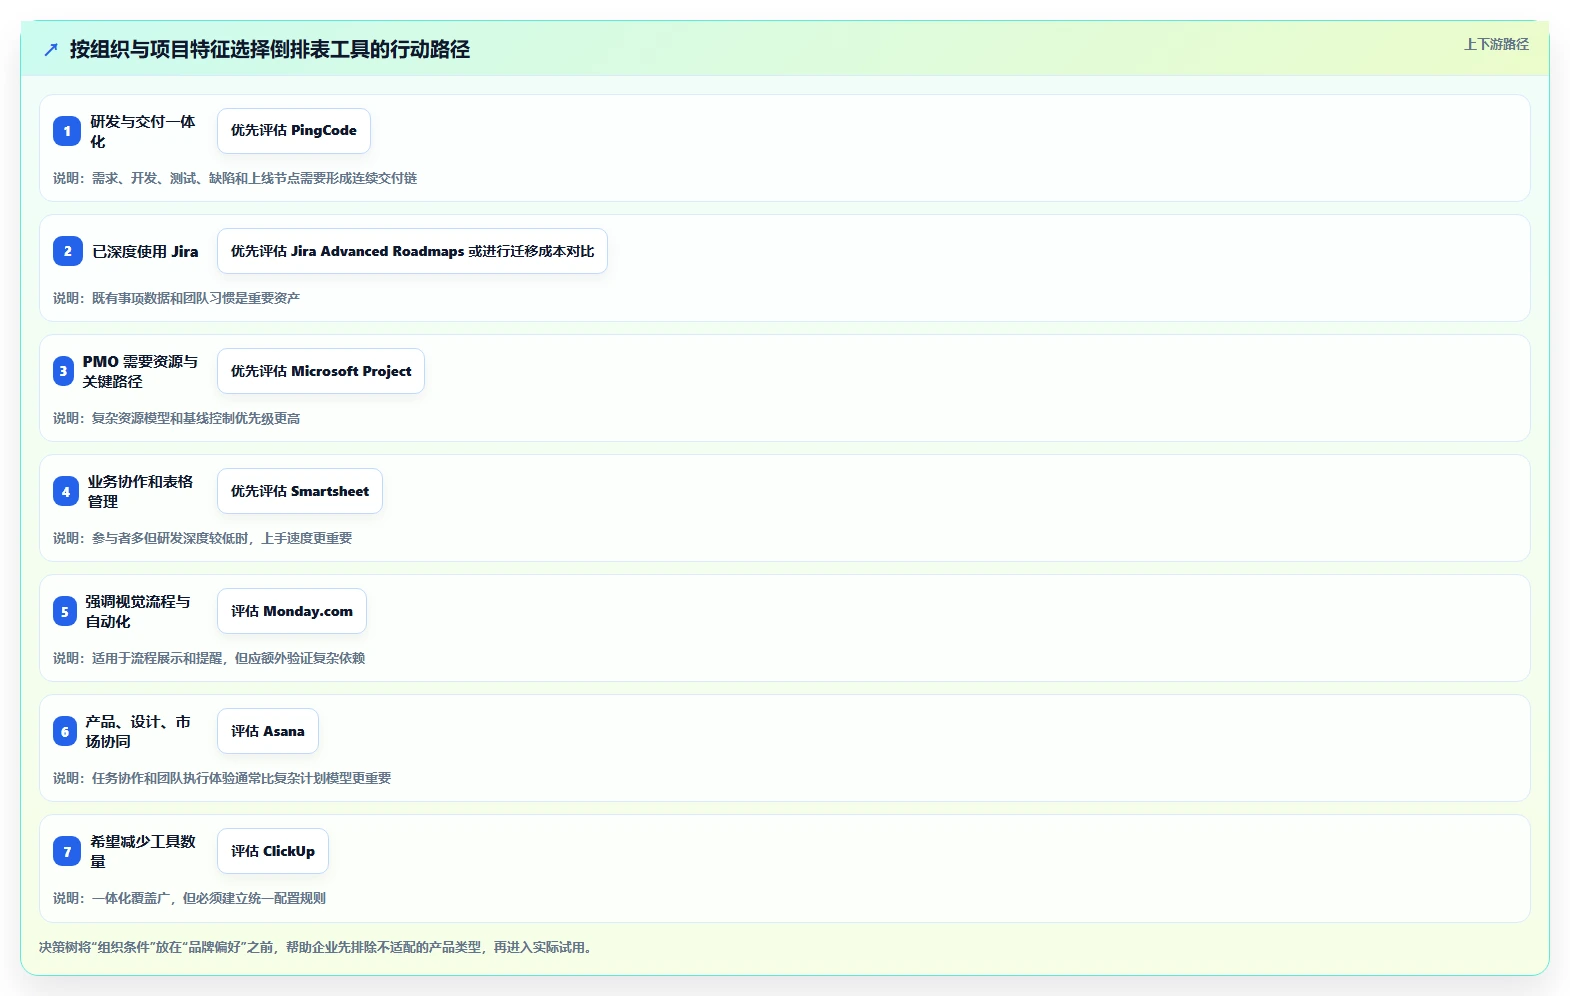
Task: Click the note about 任务协作和团队执行体验
Action: click(x=222, y=778)
